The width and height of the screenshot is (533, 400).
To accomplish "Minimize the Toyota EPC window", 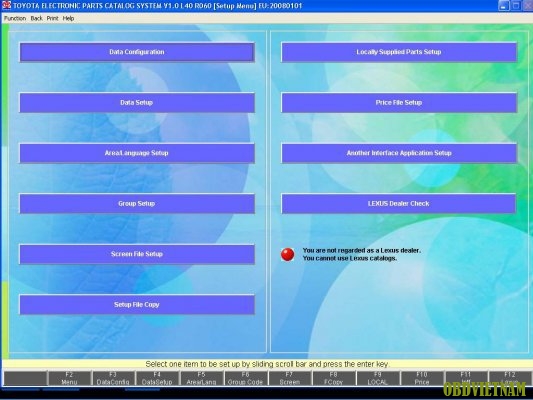I will [x=504, y=5].
